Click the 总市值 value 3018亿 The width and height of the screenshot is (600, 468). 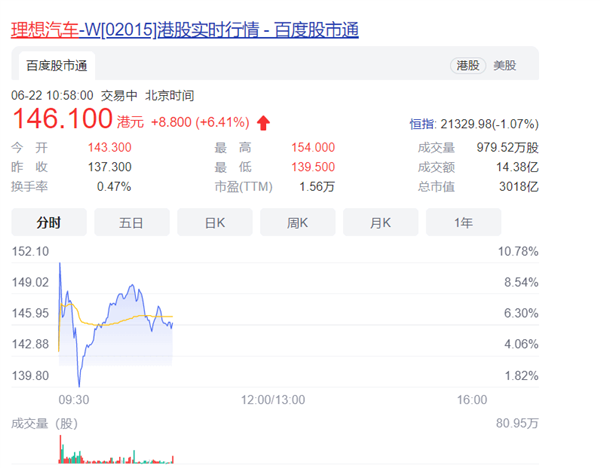pyautogui.click(x=519, y=187)
